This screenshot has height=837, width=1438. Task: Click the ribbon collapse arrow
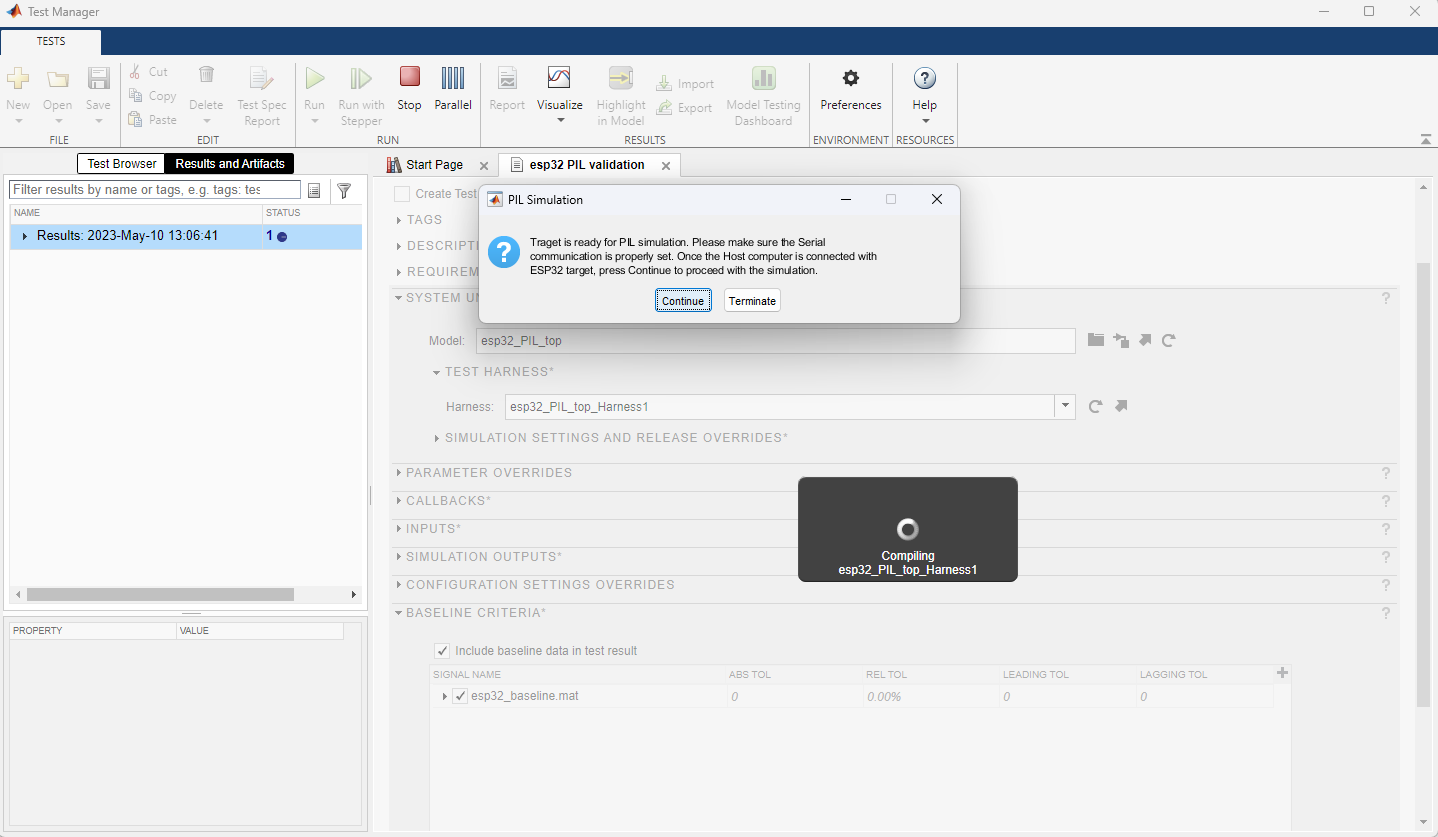[x=1425, y=139]
